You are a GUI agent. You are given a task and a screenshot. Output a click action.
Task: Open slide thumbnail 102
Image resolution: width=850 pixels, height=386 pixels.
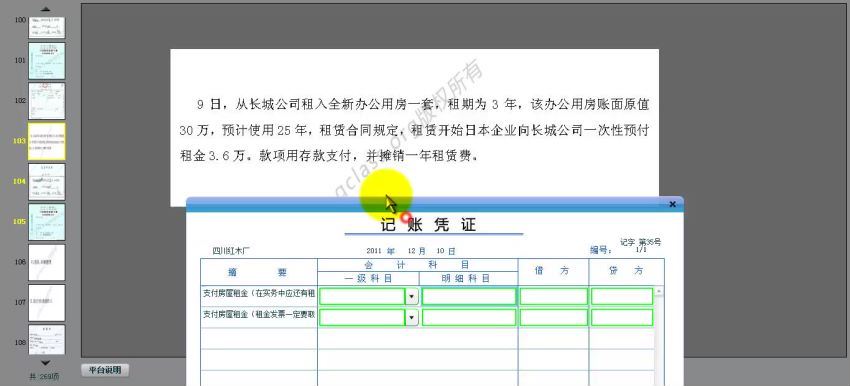point(47,101)
